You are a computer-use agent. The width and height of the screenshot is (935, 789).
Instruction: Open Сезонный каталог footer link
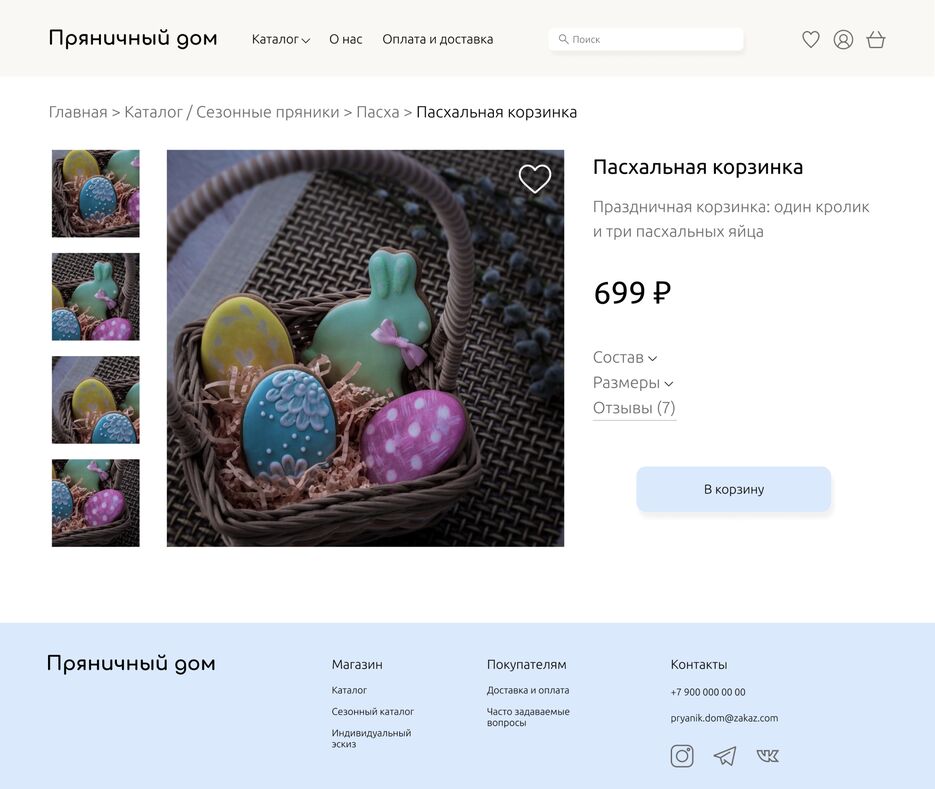click(373, 711)
